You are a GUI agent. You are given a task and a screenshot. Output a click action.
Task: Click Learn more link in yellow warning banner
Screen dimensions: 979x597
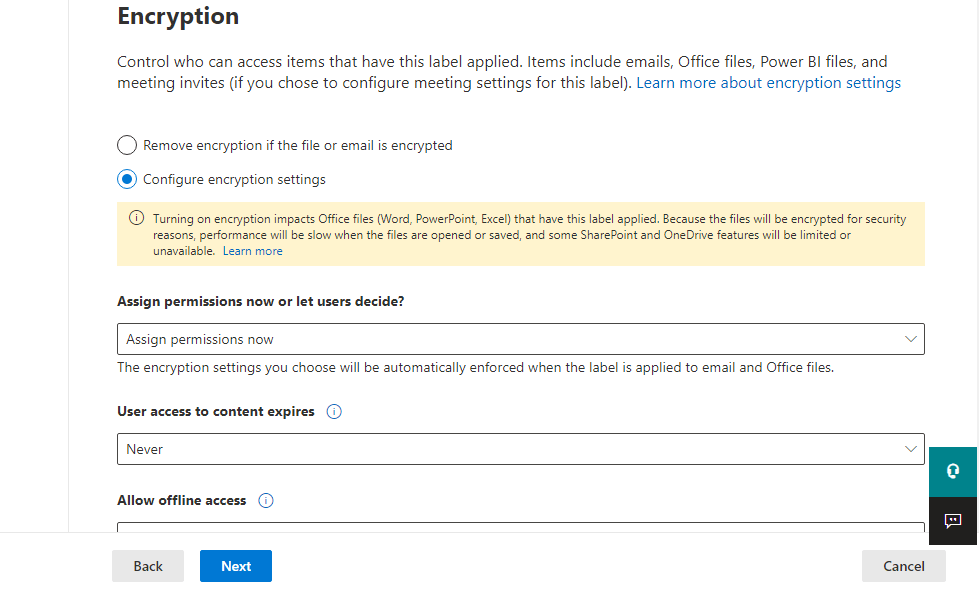tap(252, 251)
